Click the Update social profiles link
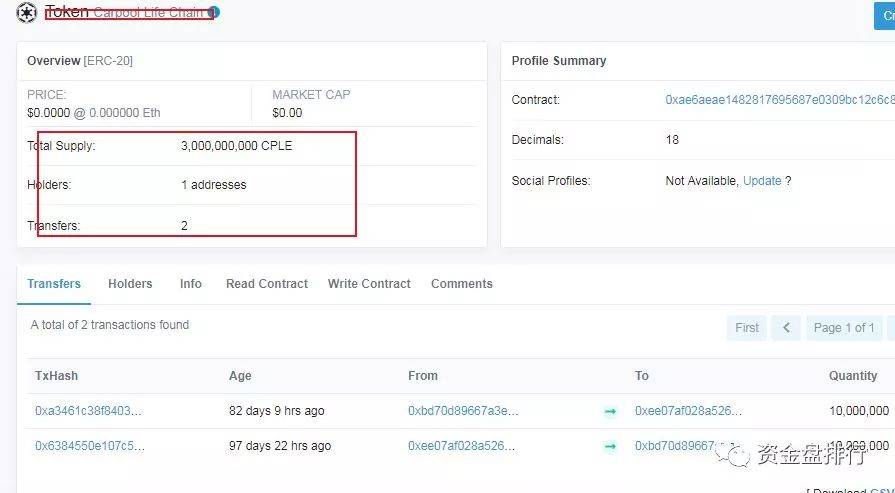 (x=761, y=181)
